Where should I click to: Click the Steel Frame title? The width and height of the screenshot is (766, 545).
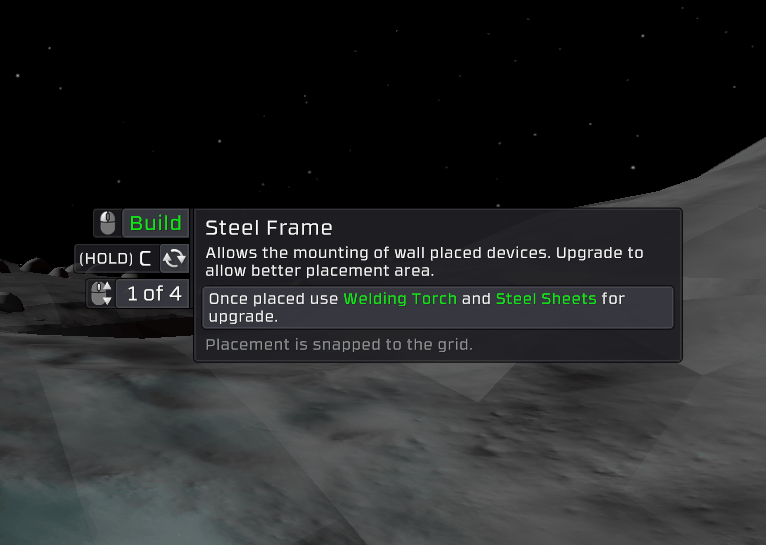[x=269, y=228]
